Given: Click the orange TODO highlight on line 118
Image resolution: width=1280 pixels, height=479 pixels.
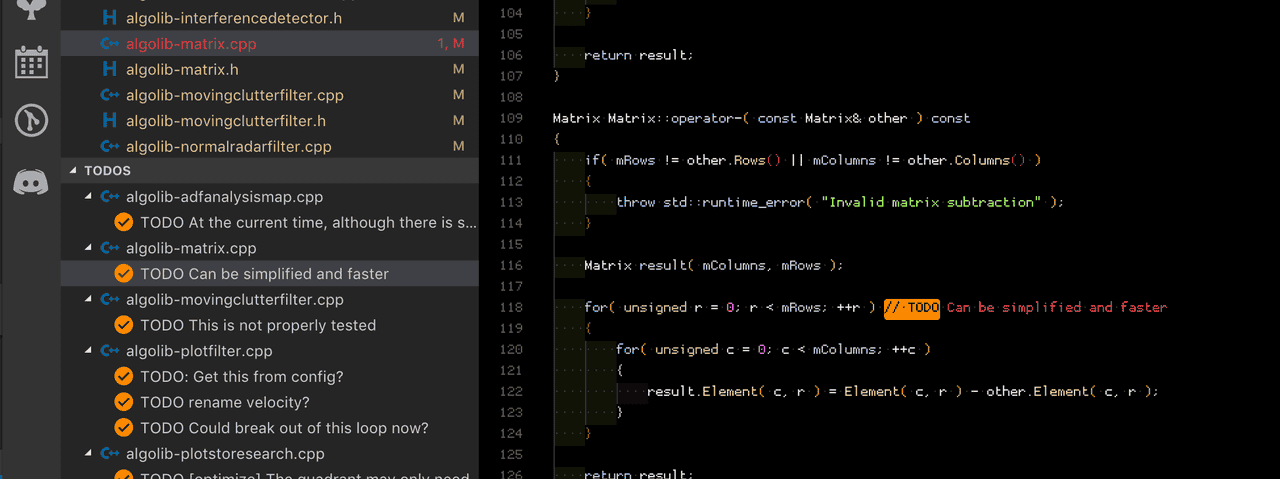Looking at the screenshot, I should (x=911, y=308).
